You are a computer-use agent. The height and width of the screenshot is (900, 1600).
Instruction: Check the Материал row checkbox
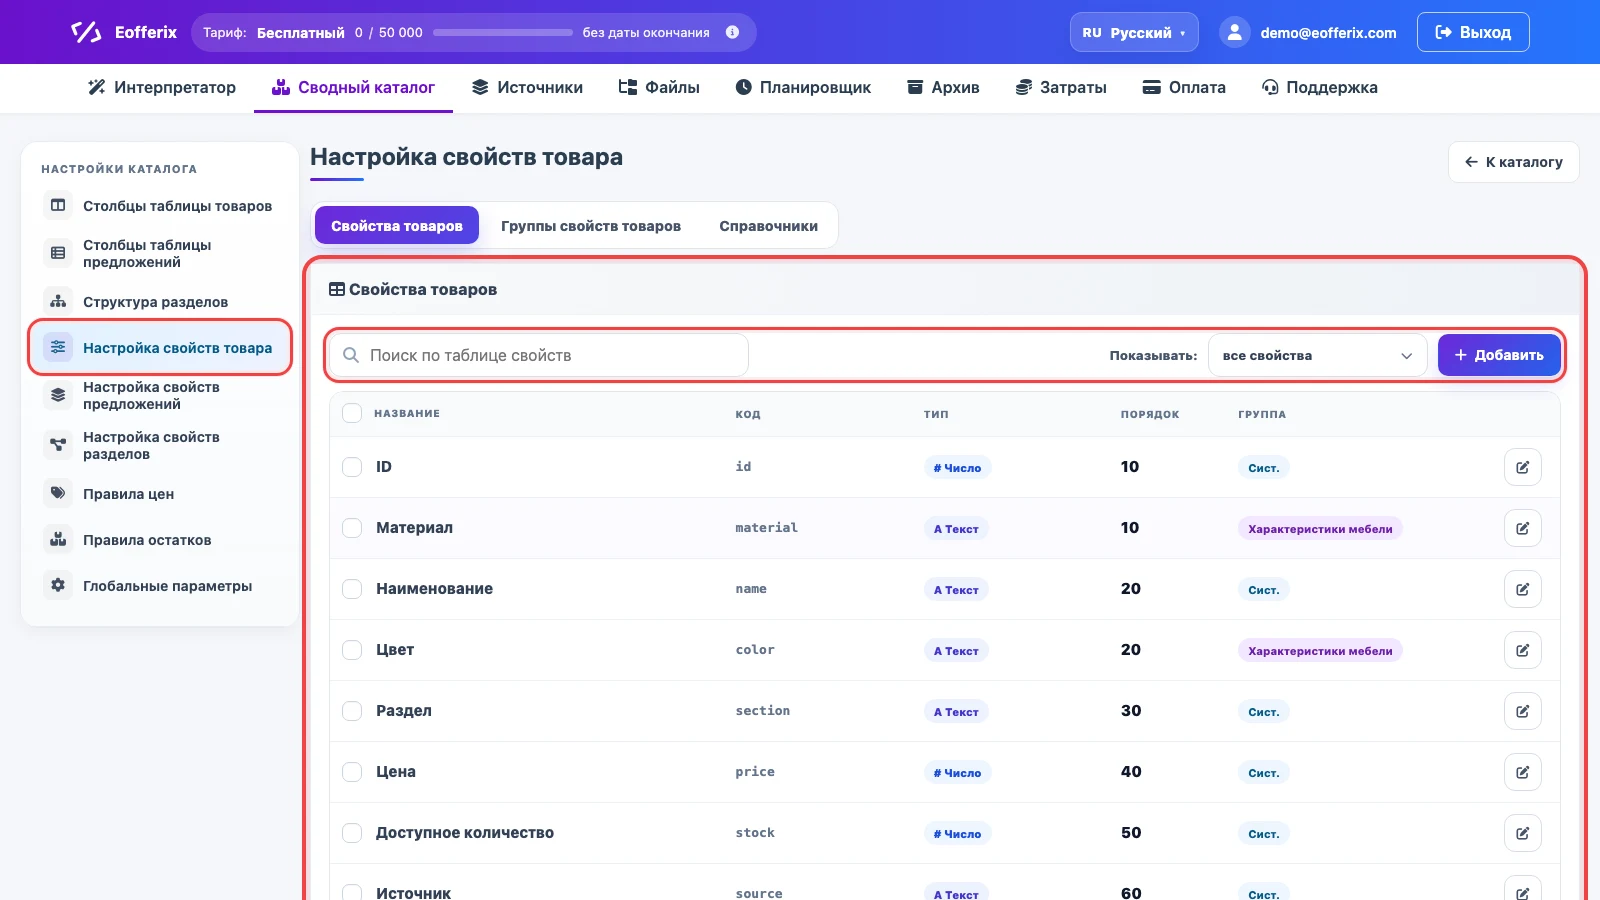tap(352, 528)
